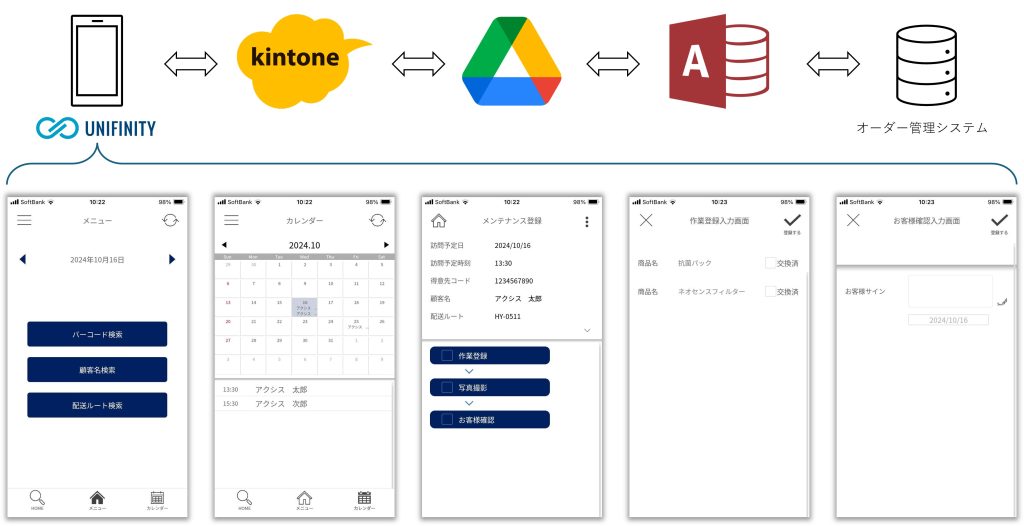This screenshot has width=1024, height=526.
Task: Click the 訪問予定日 value 2024/10/16
Action: [513, 246]
